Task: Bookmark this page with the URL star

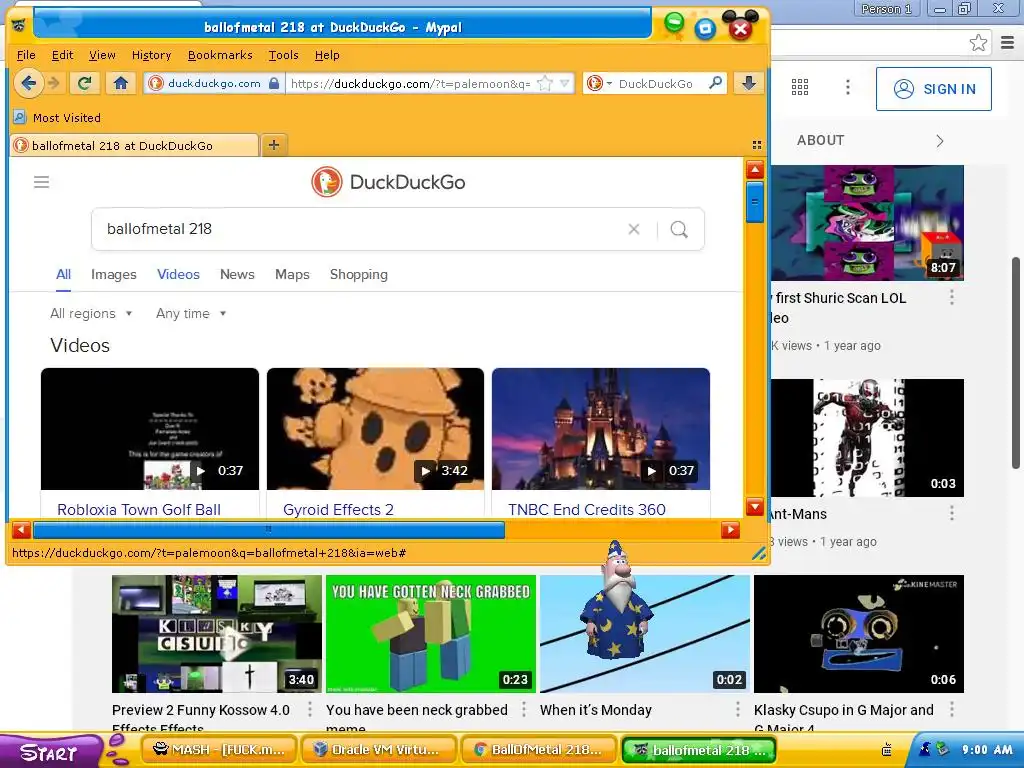Action: click(544, 84)
